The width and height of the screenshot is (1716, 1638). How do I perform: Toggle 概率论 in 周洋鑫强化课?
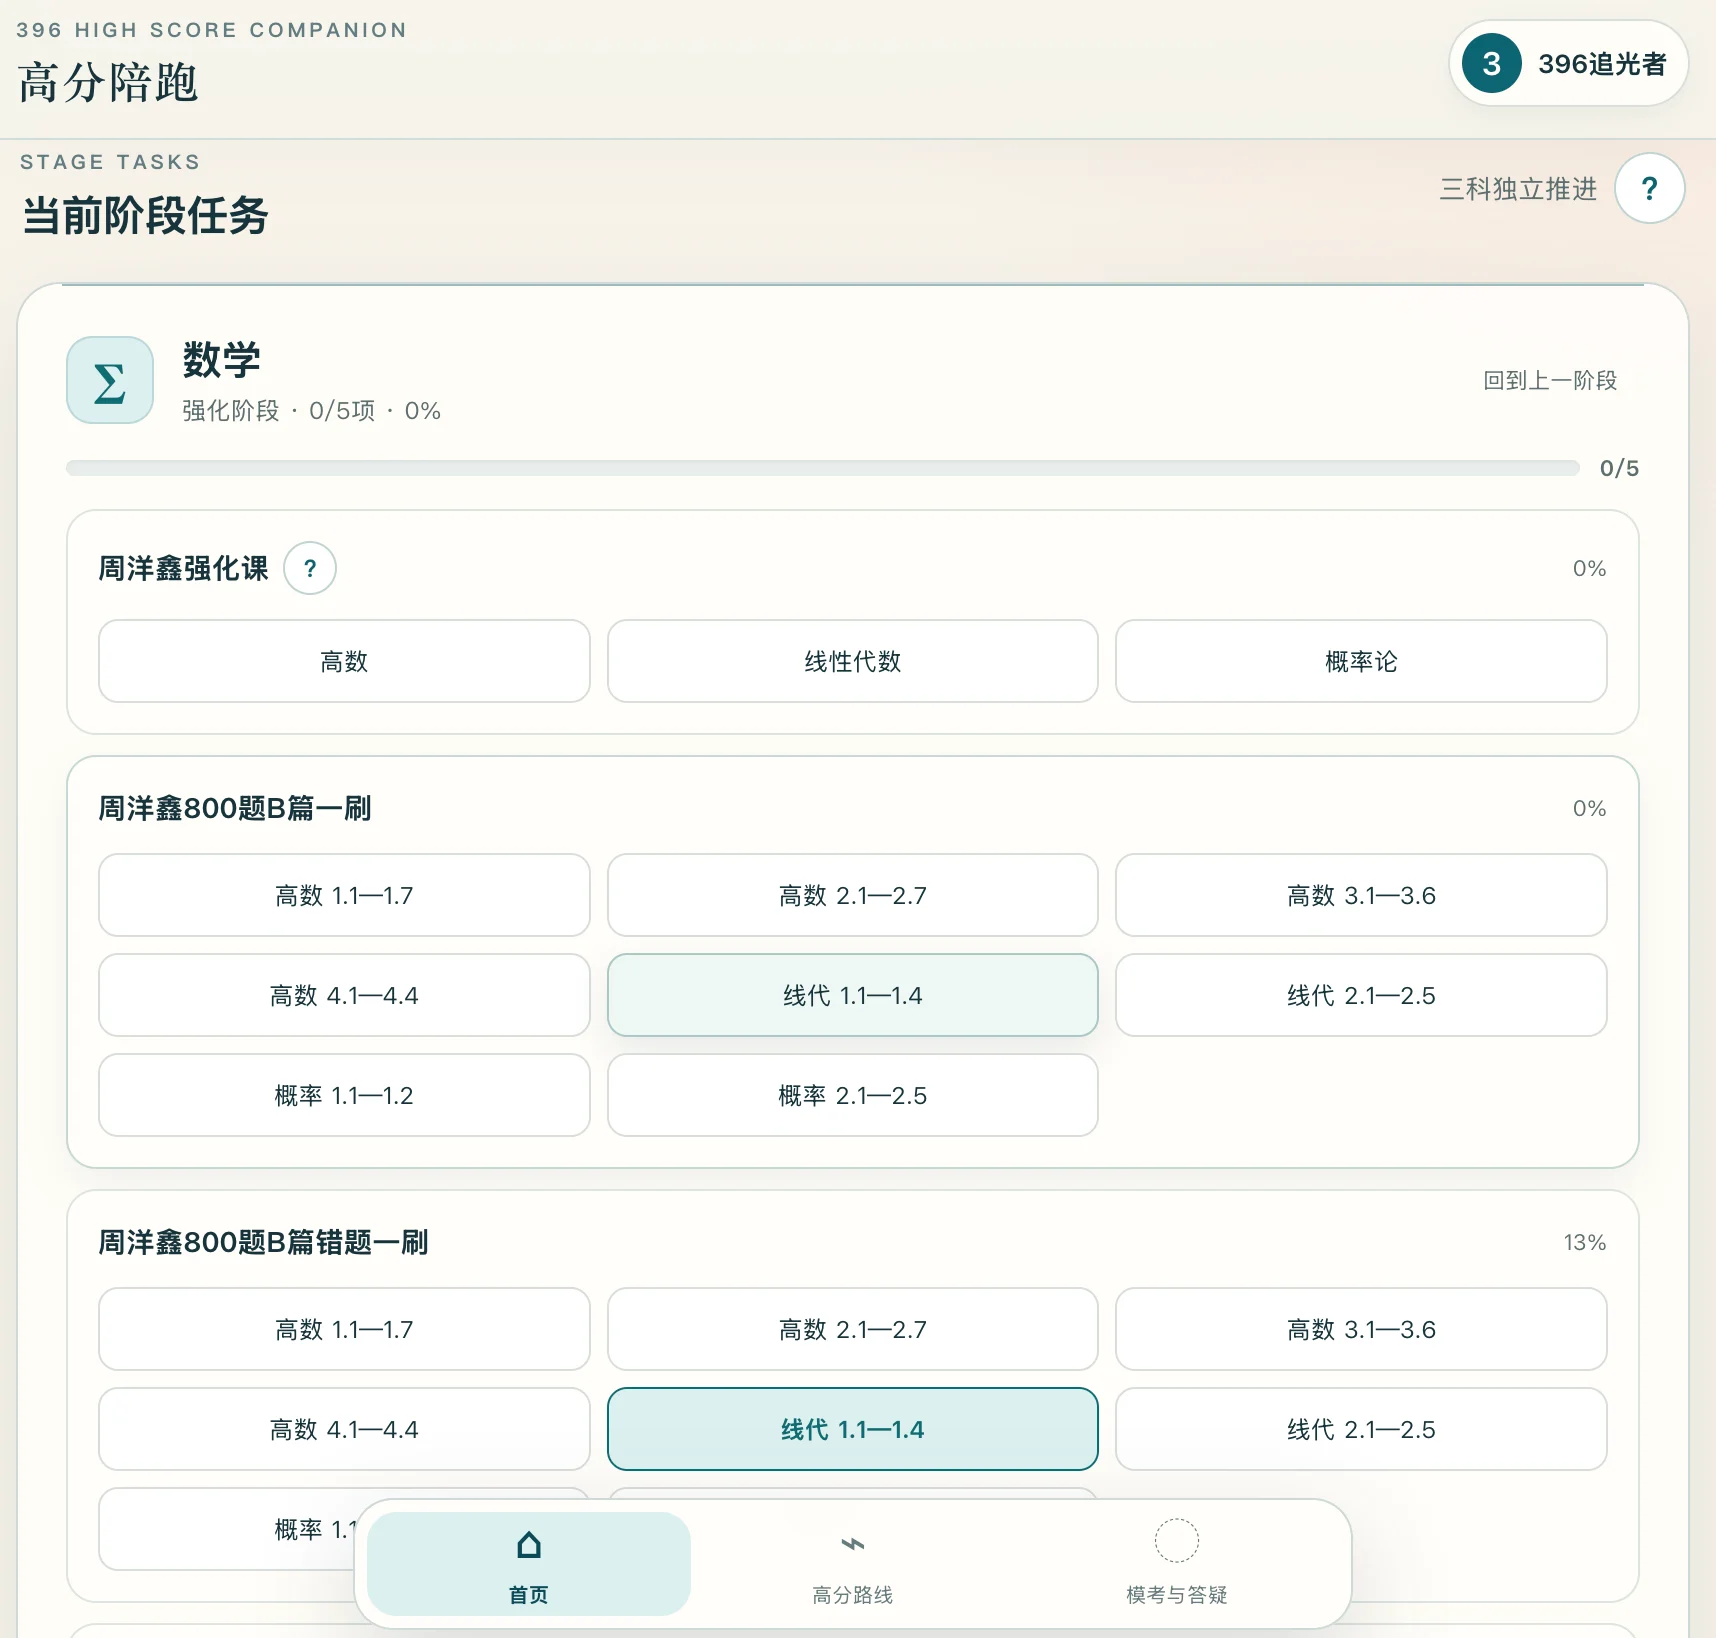tap(1361, 661)
